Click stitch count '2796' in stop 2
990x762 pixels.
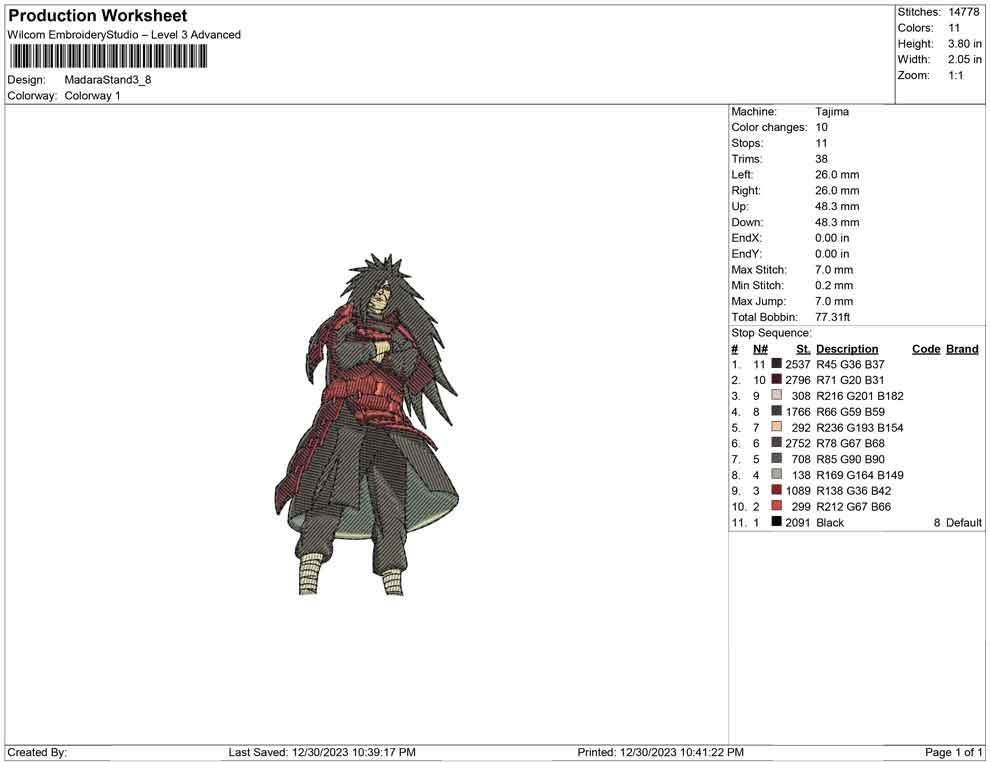click(798, 380)
